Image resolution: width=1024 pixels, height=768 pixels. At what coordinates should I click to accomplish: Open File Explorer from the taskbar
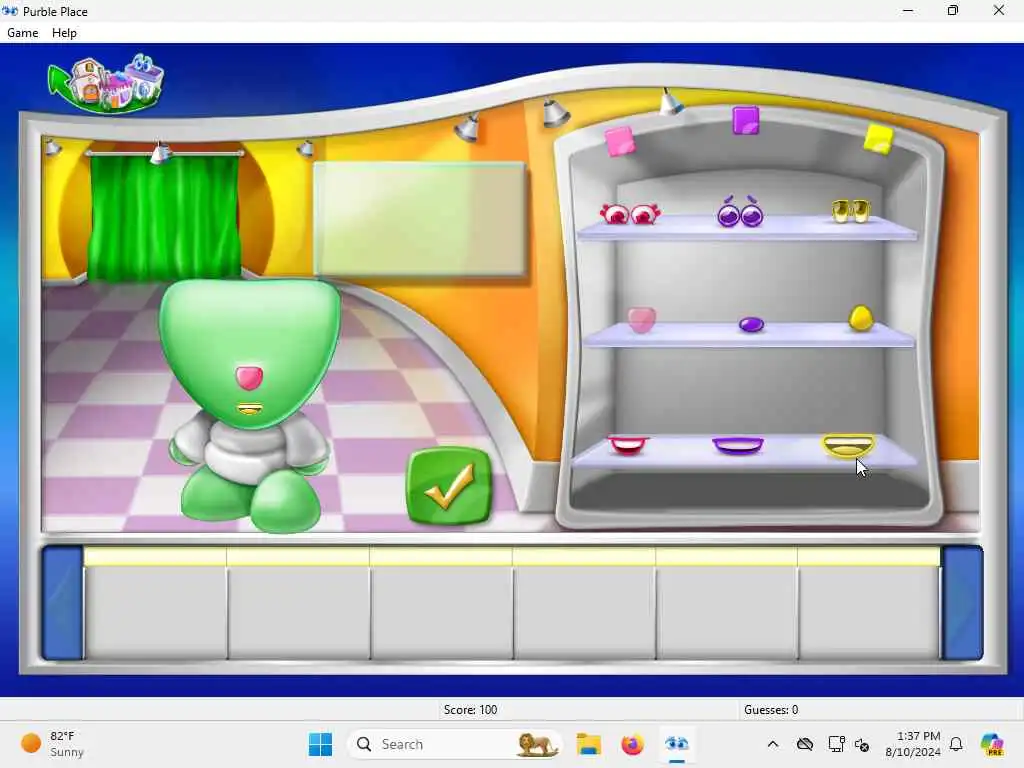(588, 744)
